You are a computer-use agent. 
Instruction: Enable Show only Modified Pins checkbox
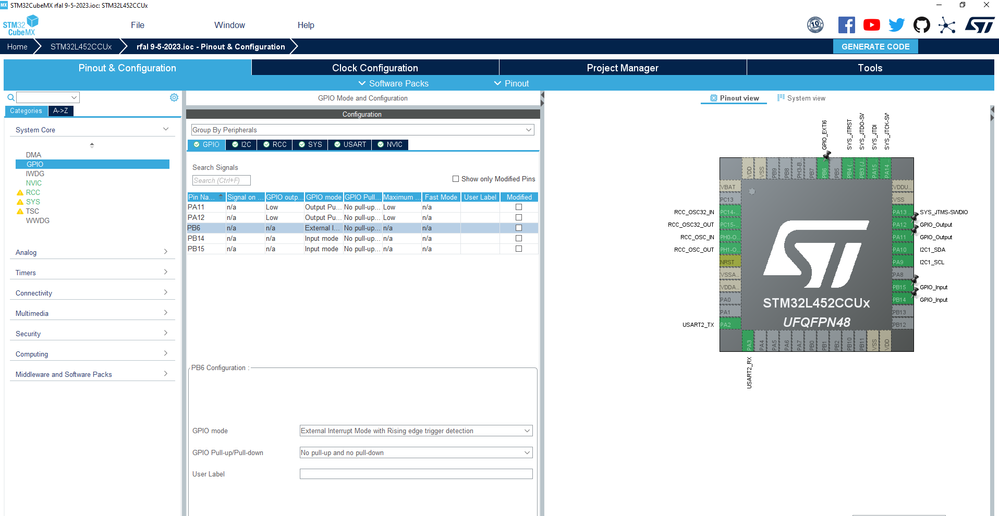click(456, 179)
